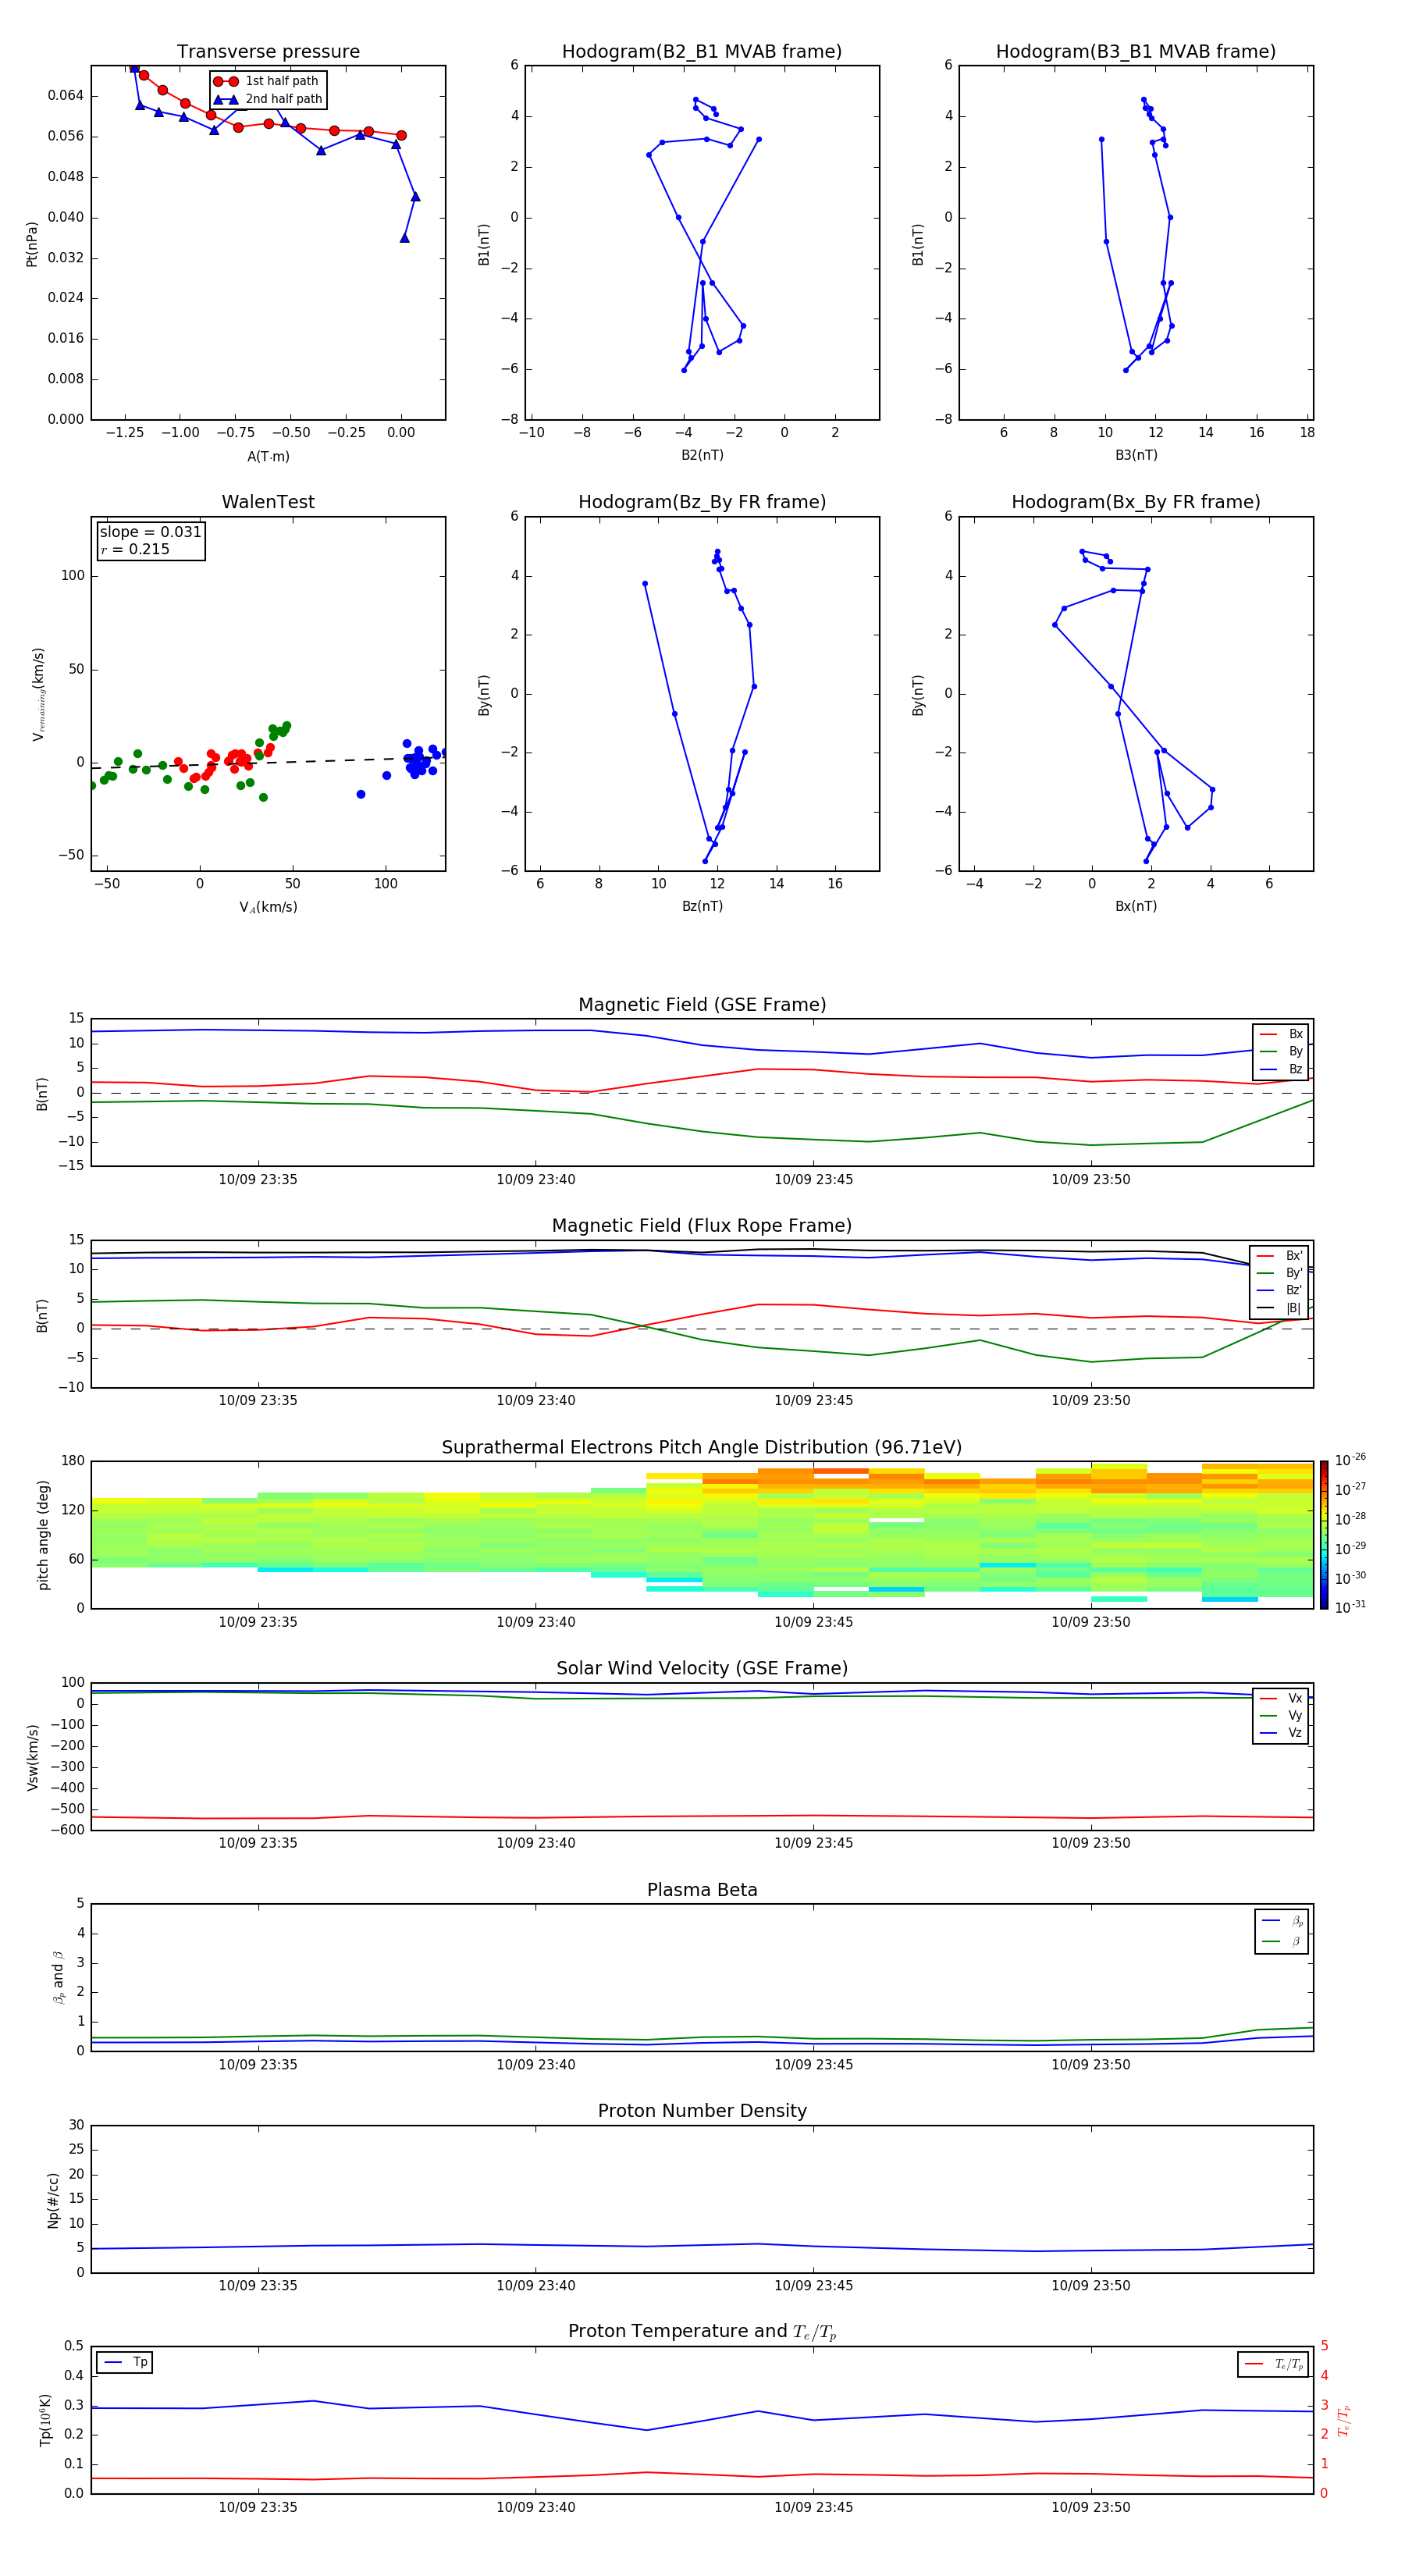
Task: Select Vy in the Solar Wind legend
Action: (x=1281, y=1716)
